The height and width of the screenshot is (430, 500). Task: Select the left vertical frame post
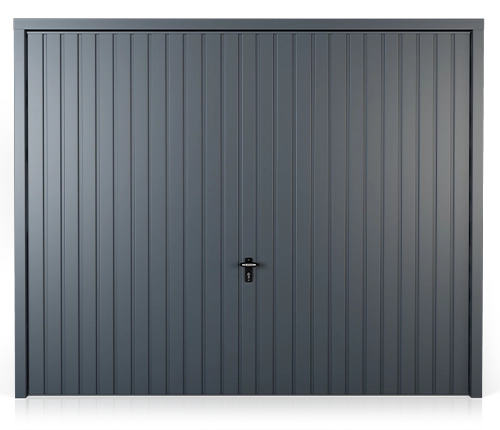20,214
